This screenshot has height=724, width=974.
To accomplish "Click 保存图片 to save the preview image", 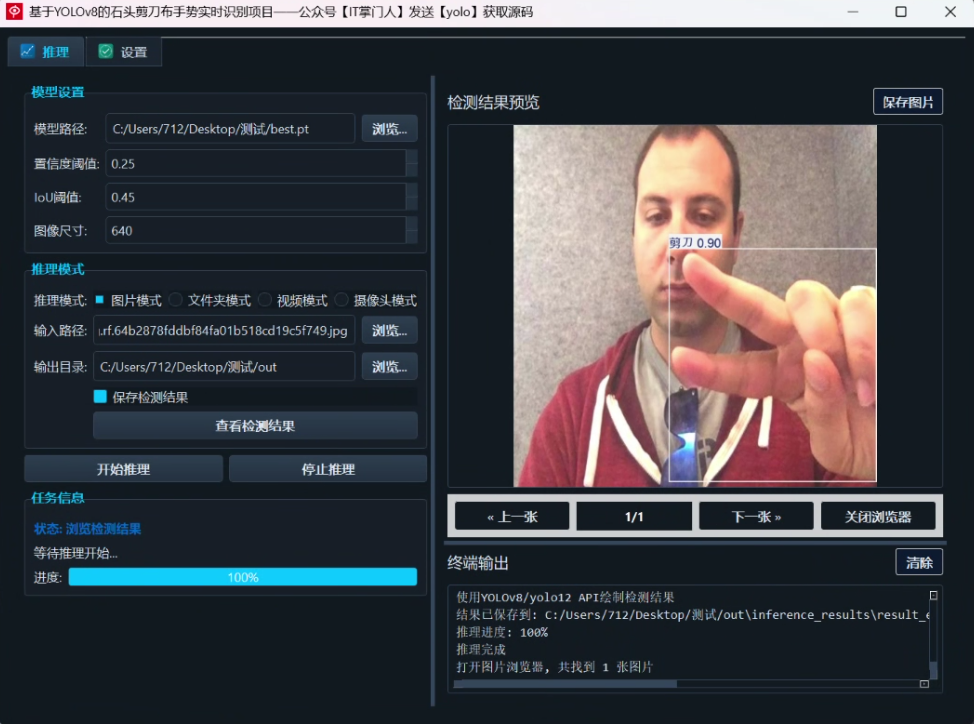I will 907,101.
